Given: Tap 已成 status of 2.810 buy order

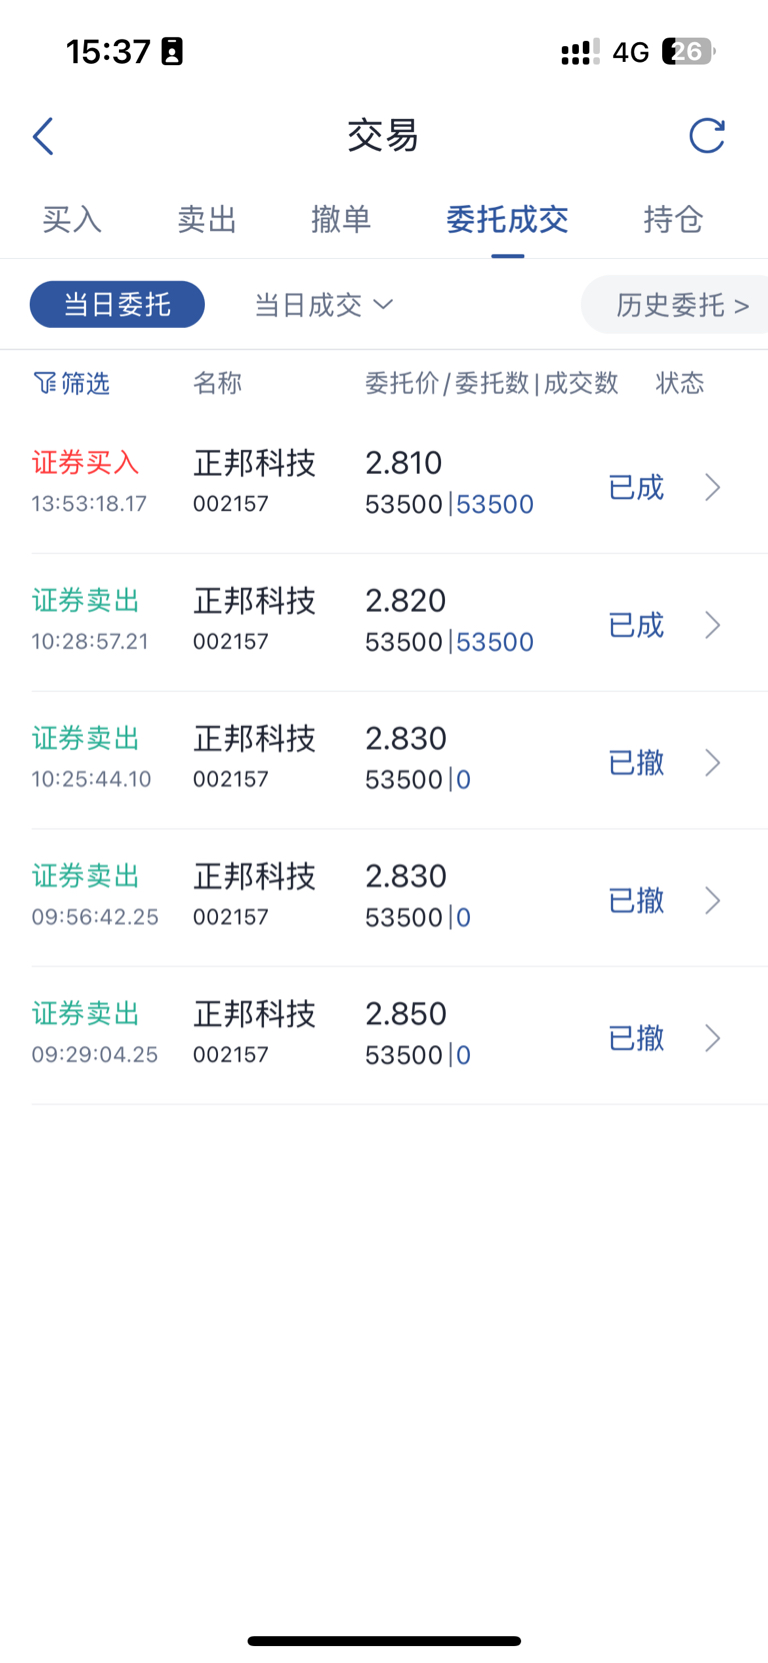Looking at the screenshot, I should (x=636, y=488).
